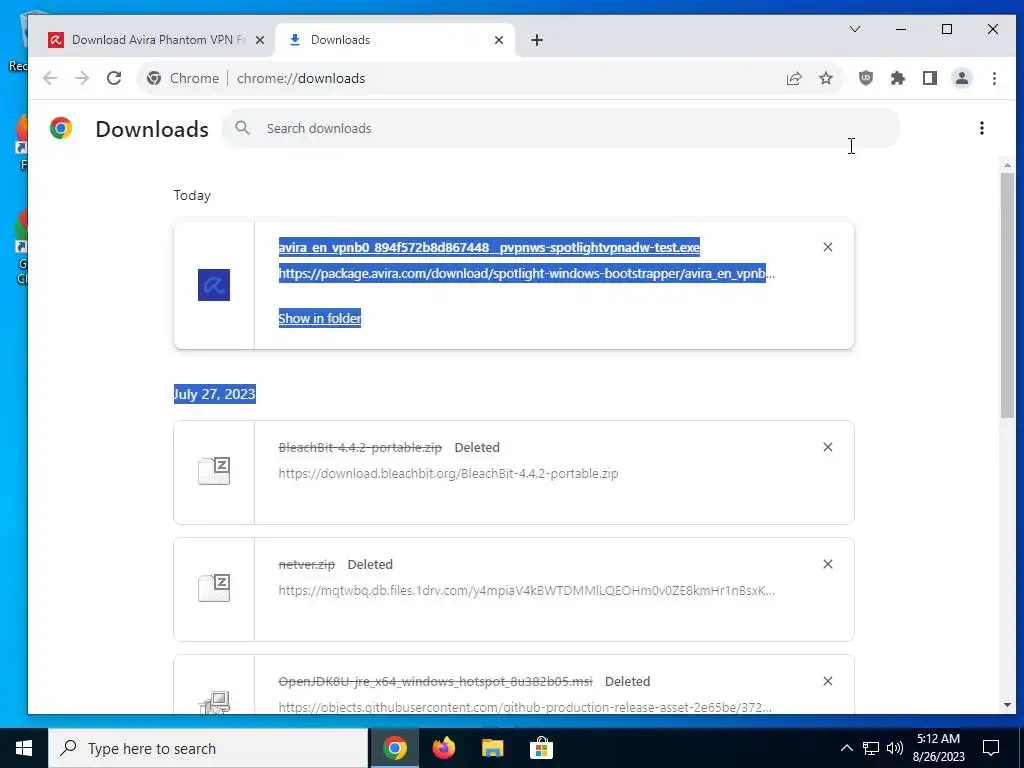Close the Downloads tab
The width and height of the screenshot is (1024, 768).
pos(499,40)
